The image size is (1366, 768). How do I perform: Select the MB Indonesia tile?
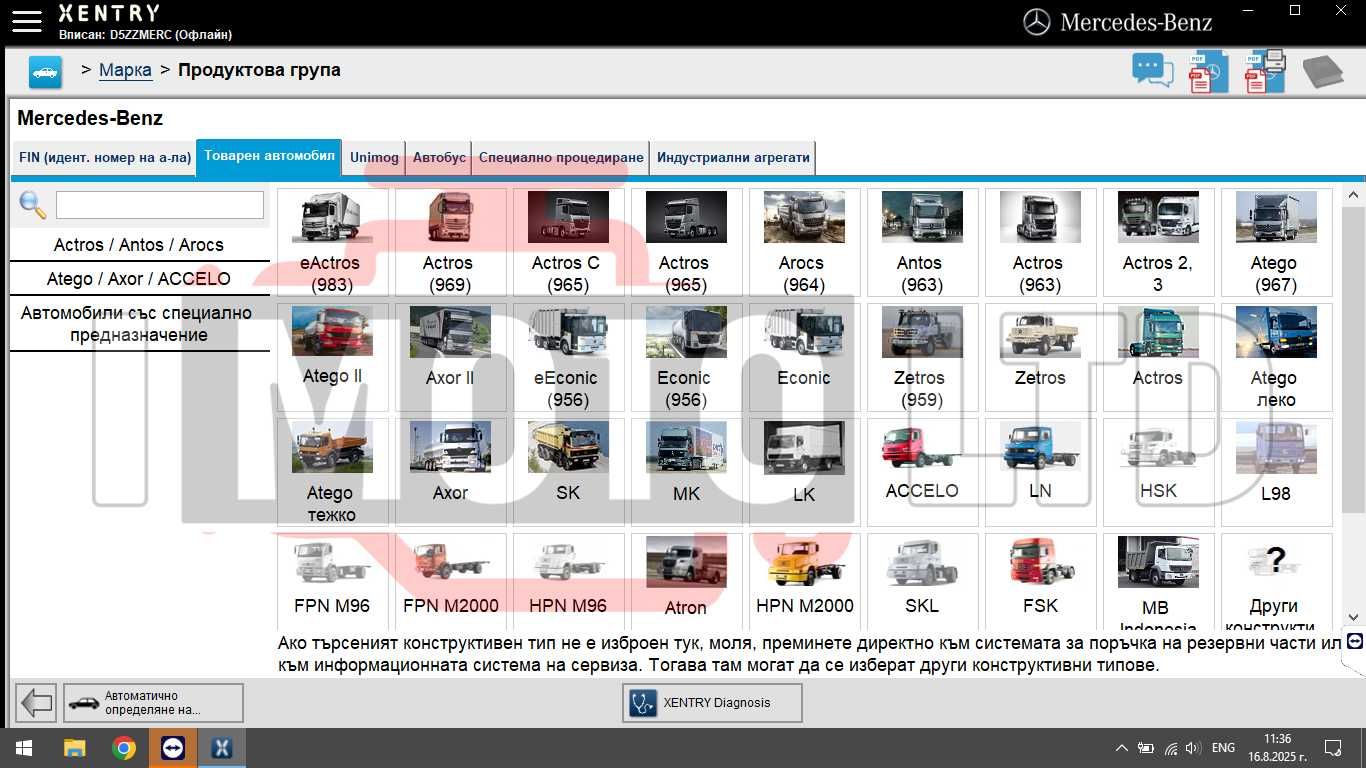(x=1158, y=581)
